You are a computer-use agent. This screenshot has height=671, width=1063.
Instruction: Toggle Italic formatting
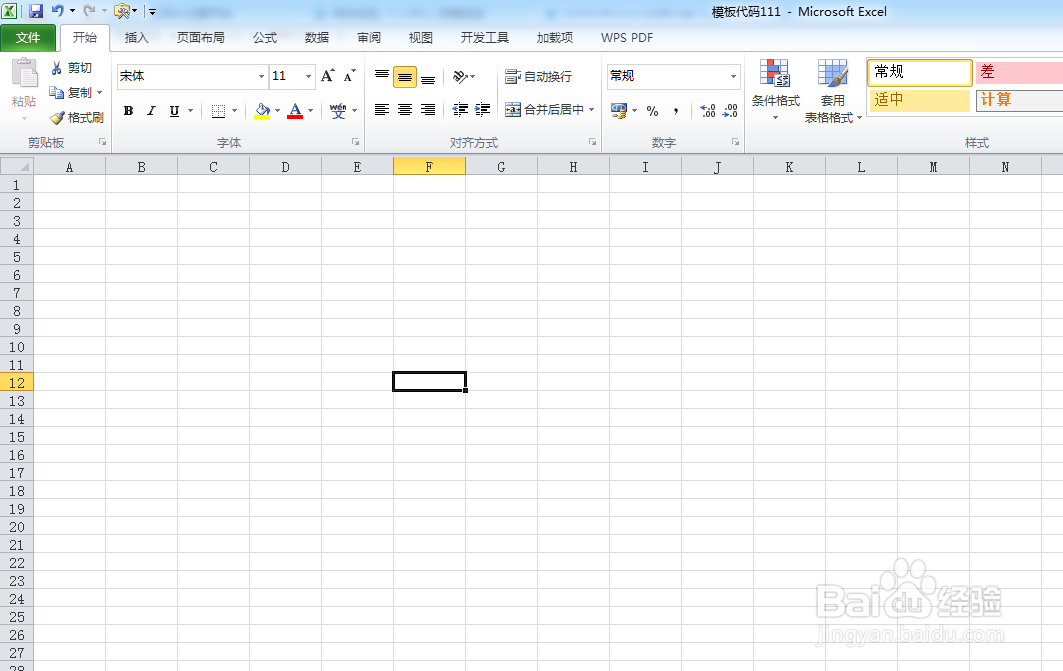(151, 110)
